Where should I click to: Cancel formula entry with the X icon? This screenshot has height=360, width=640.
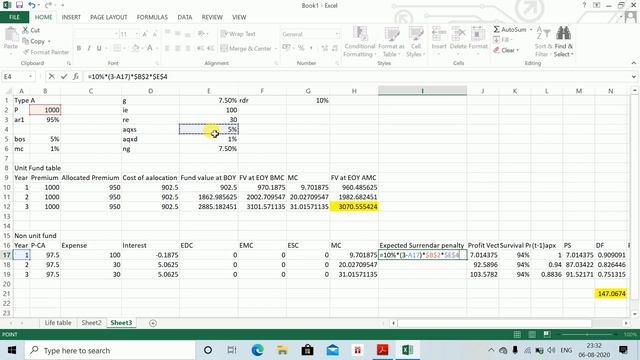click(x=51, y=76)
